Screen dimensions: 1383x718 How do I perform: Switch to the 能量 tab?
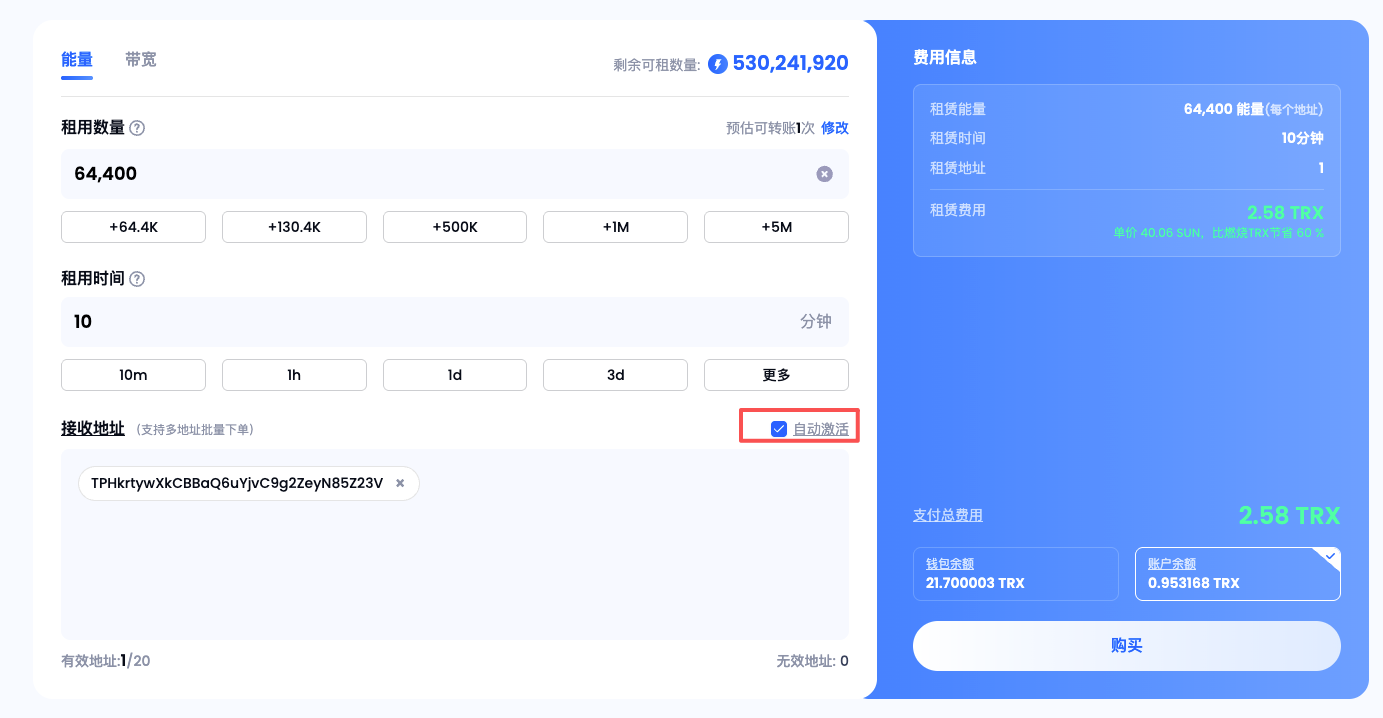77,60
